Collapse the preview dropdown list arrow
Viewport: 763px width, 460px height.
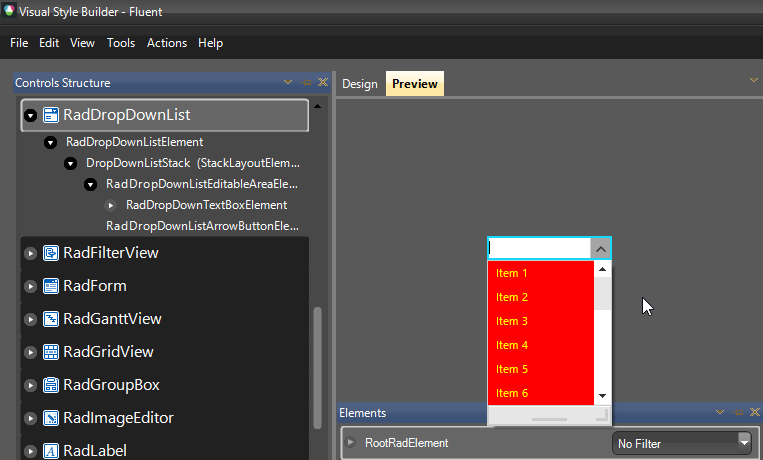tap(600, 249)
